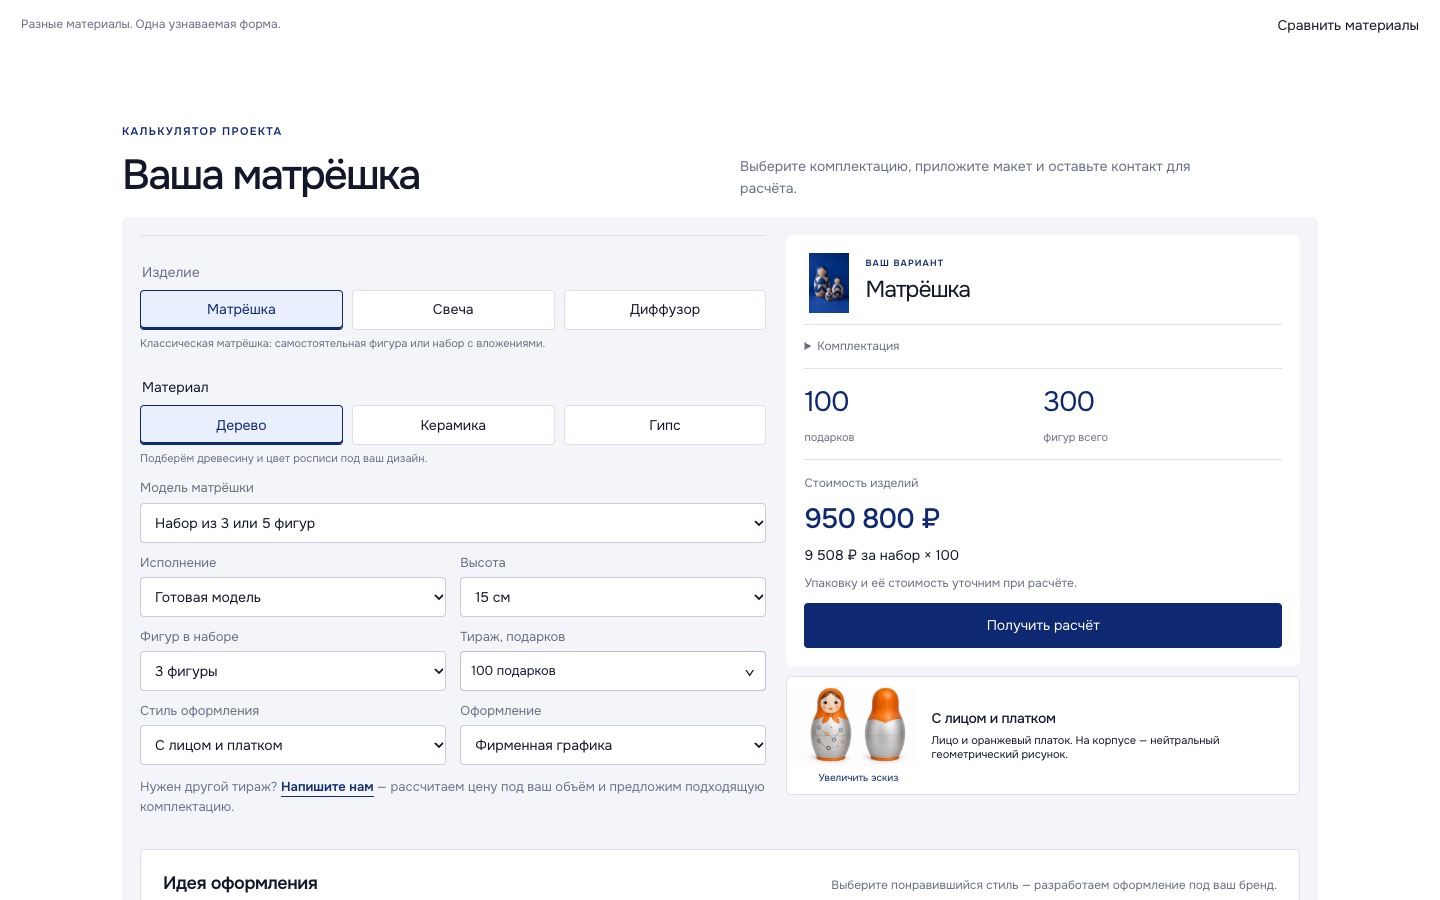Click the blue matryoshka product thumbnail
Viewport: 1440px width, 900px height.
(828, 283)
